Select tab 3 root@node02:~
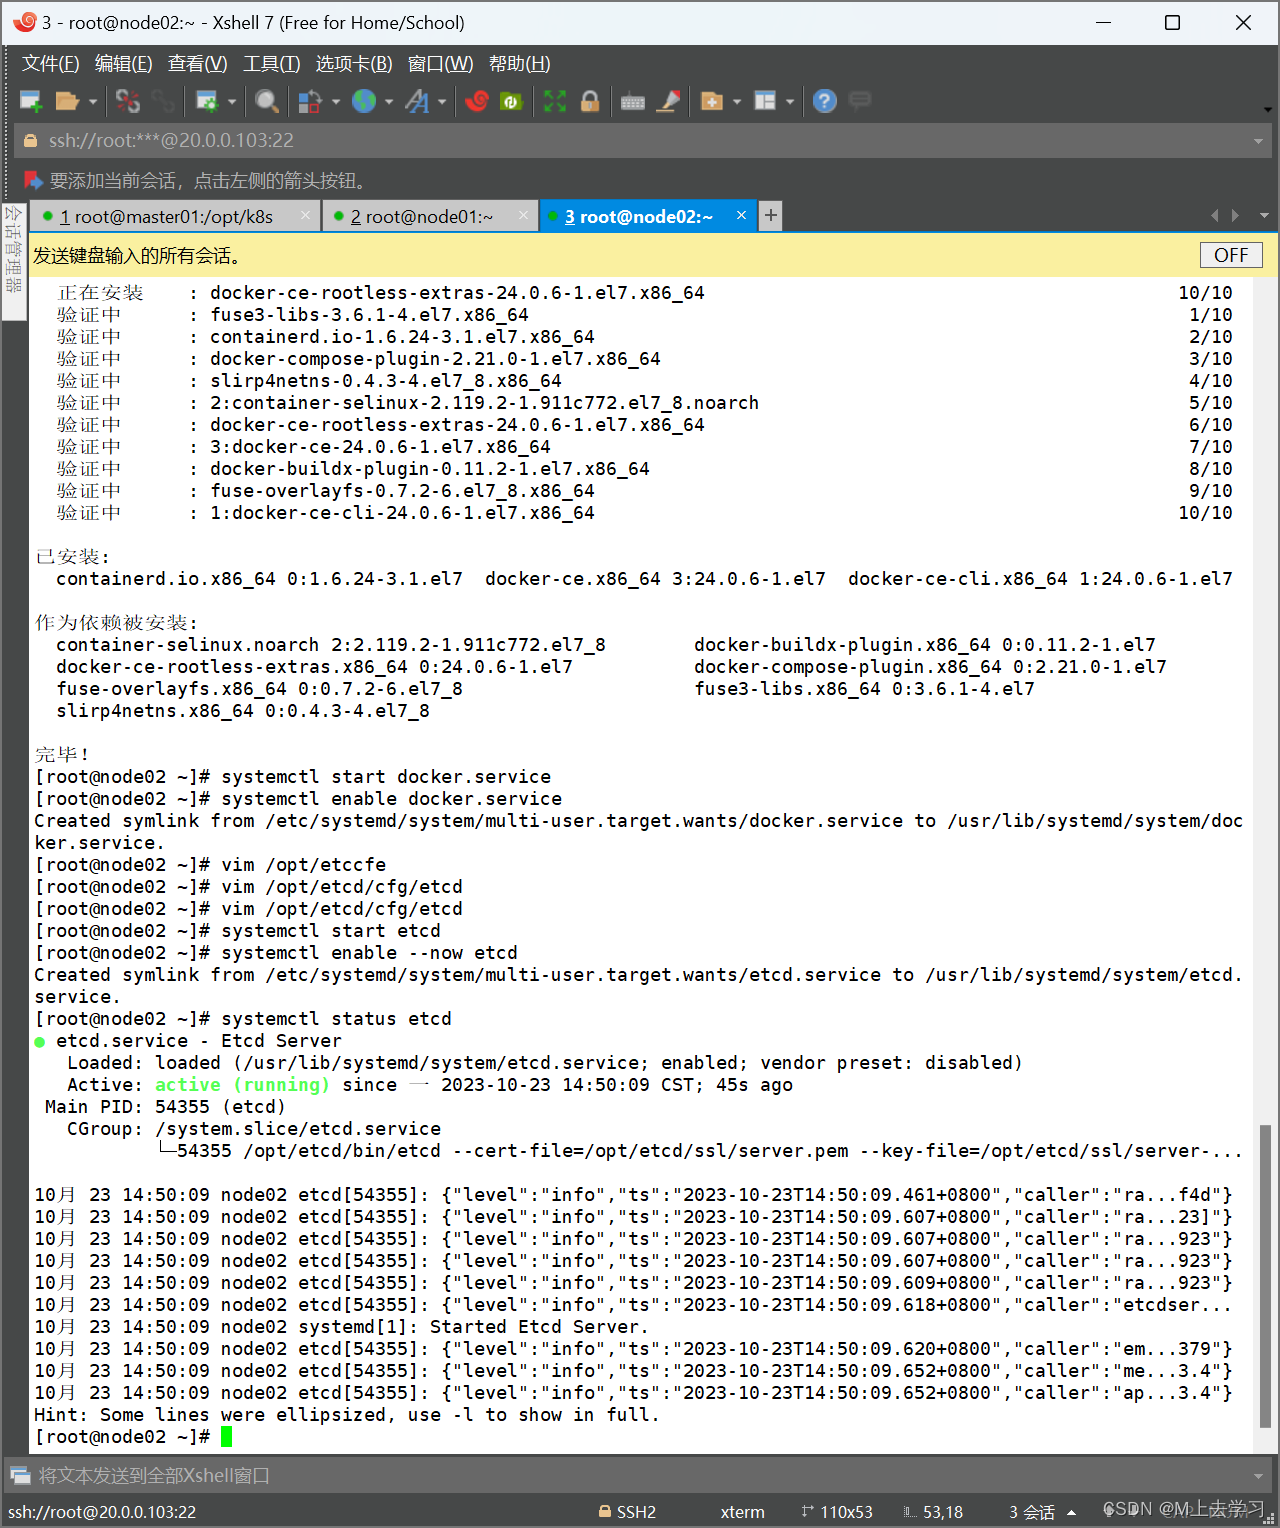1280x1528 pixels. pyautogui.click(x=648, y=217)
